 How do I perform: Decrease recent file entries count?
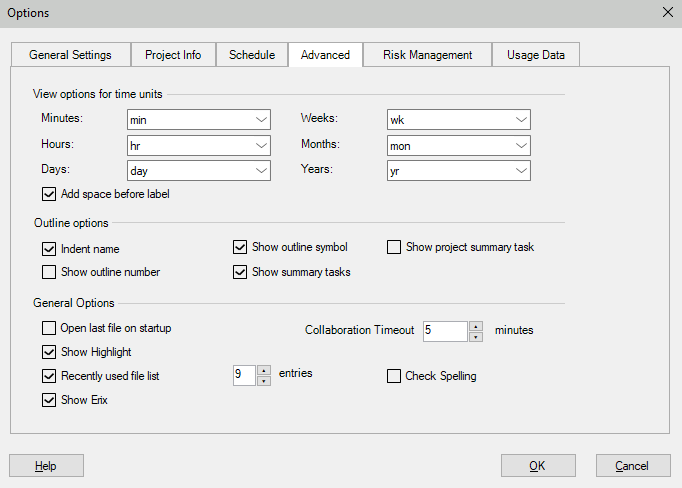coord(264,381)
